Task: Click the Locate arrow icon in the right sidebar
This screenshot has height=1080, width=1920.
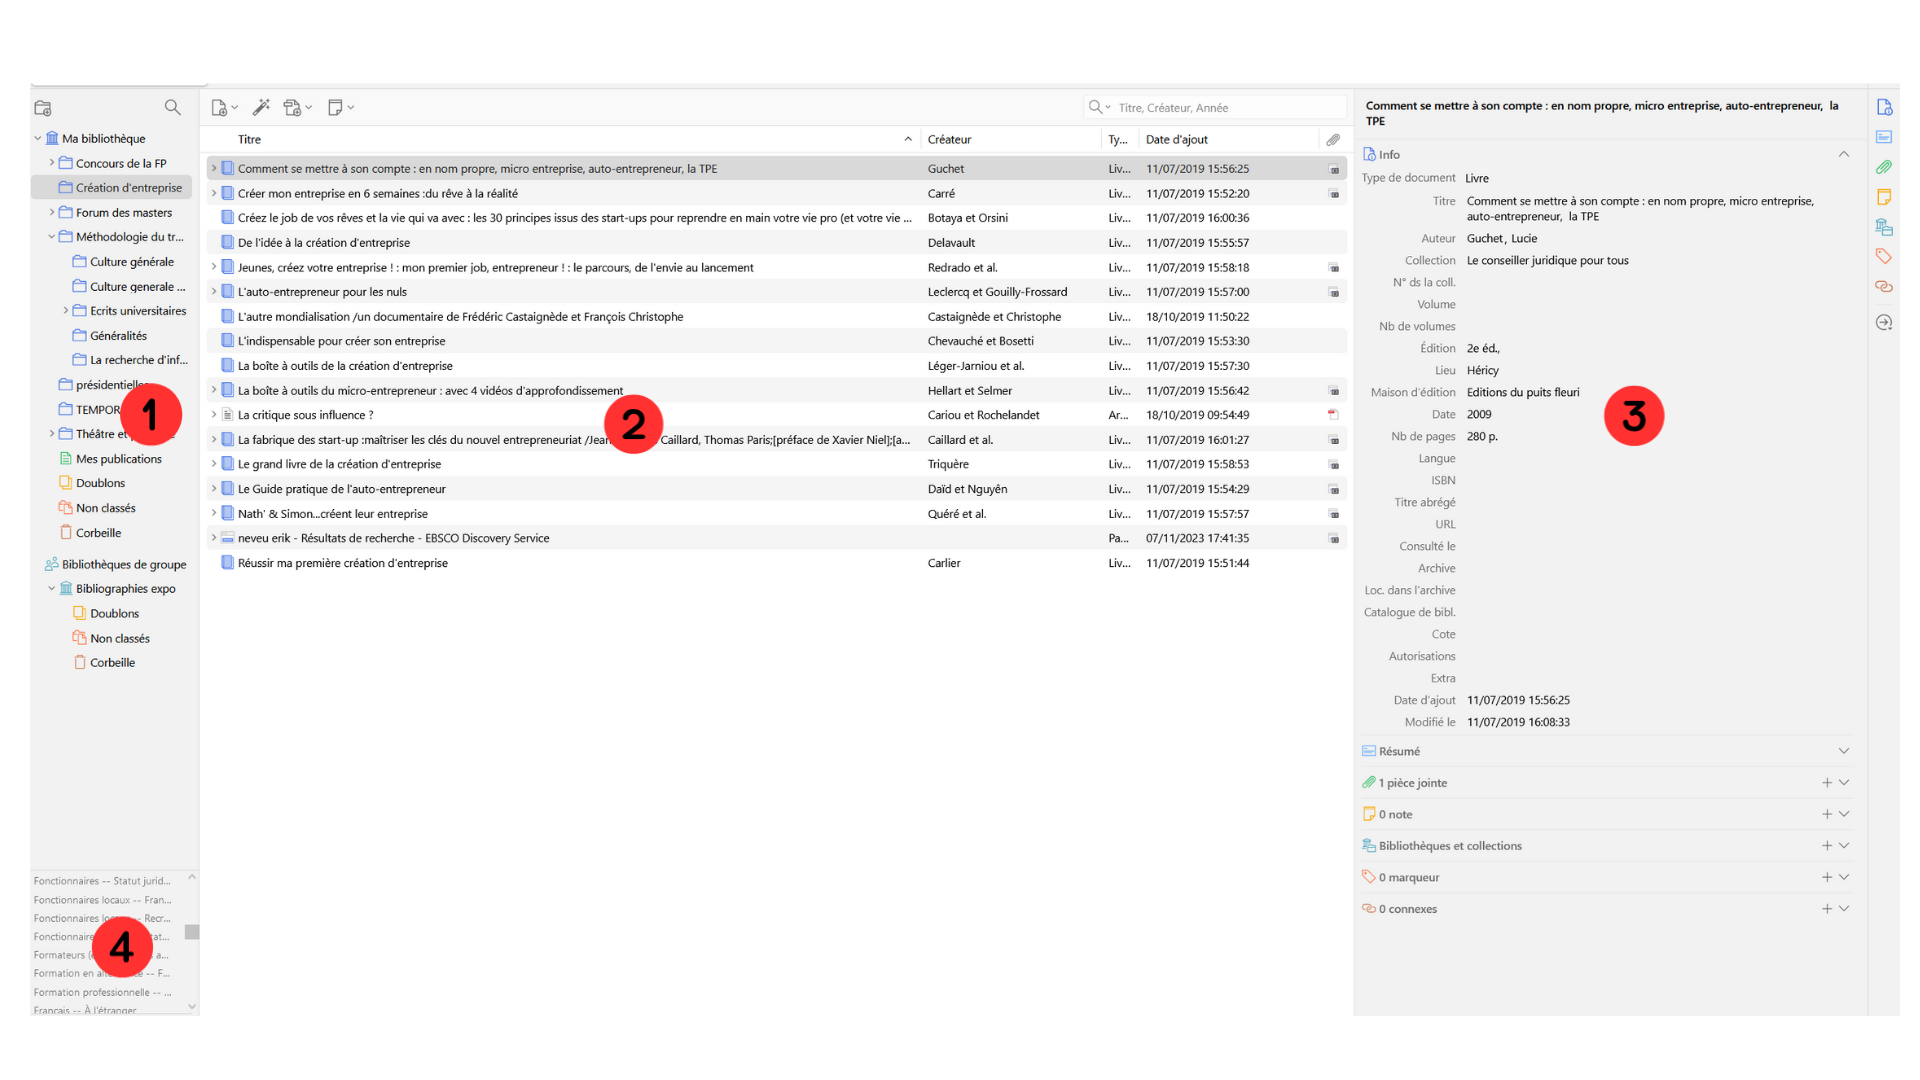Action: 1885,322
